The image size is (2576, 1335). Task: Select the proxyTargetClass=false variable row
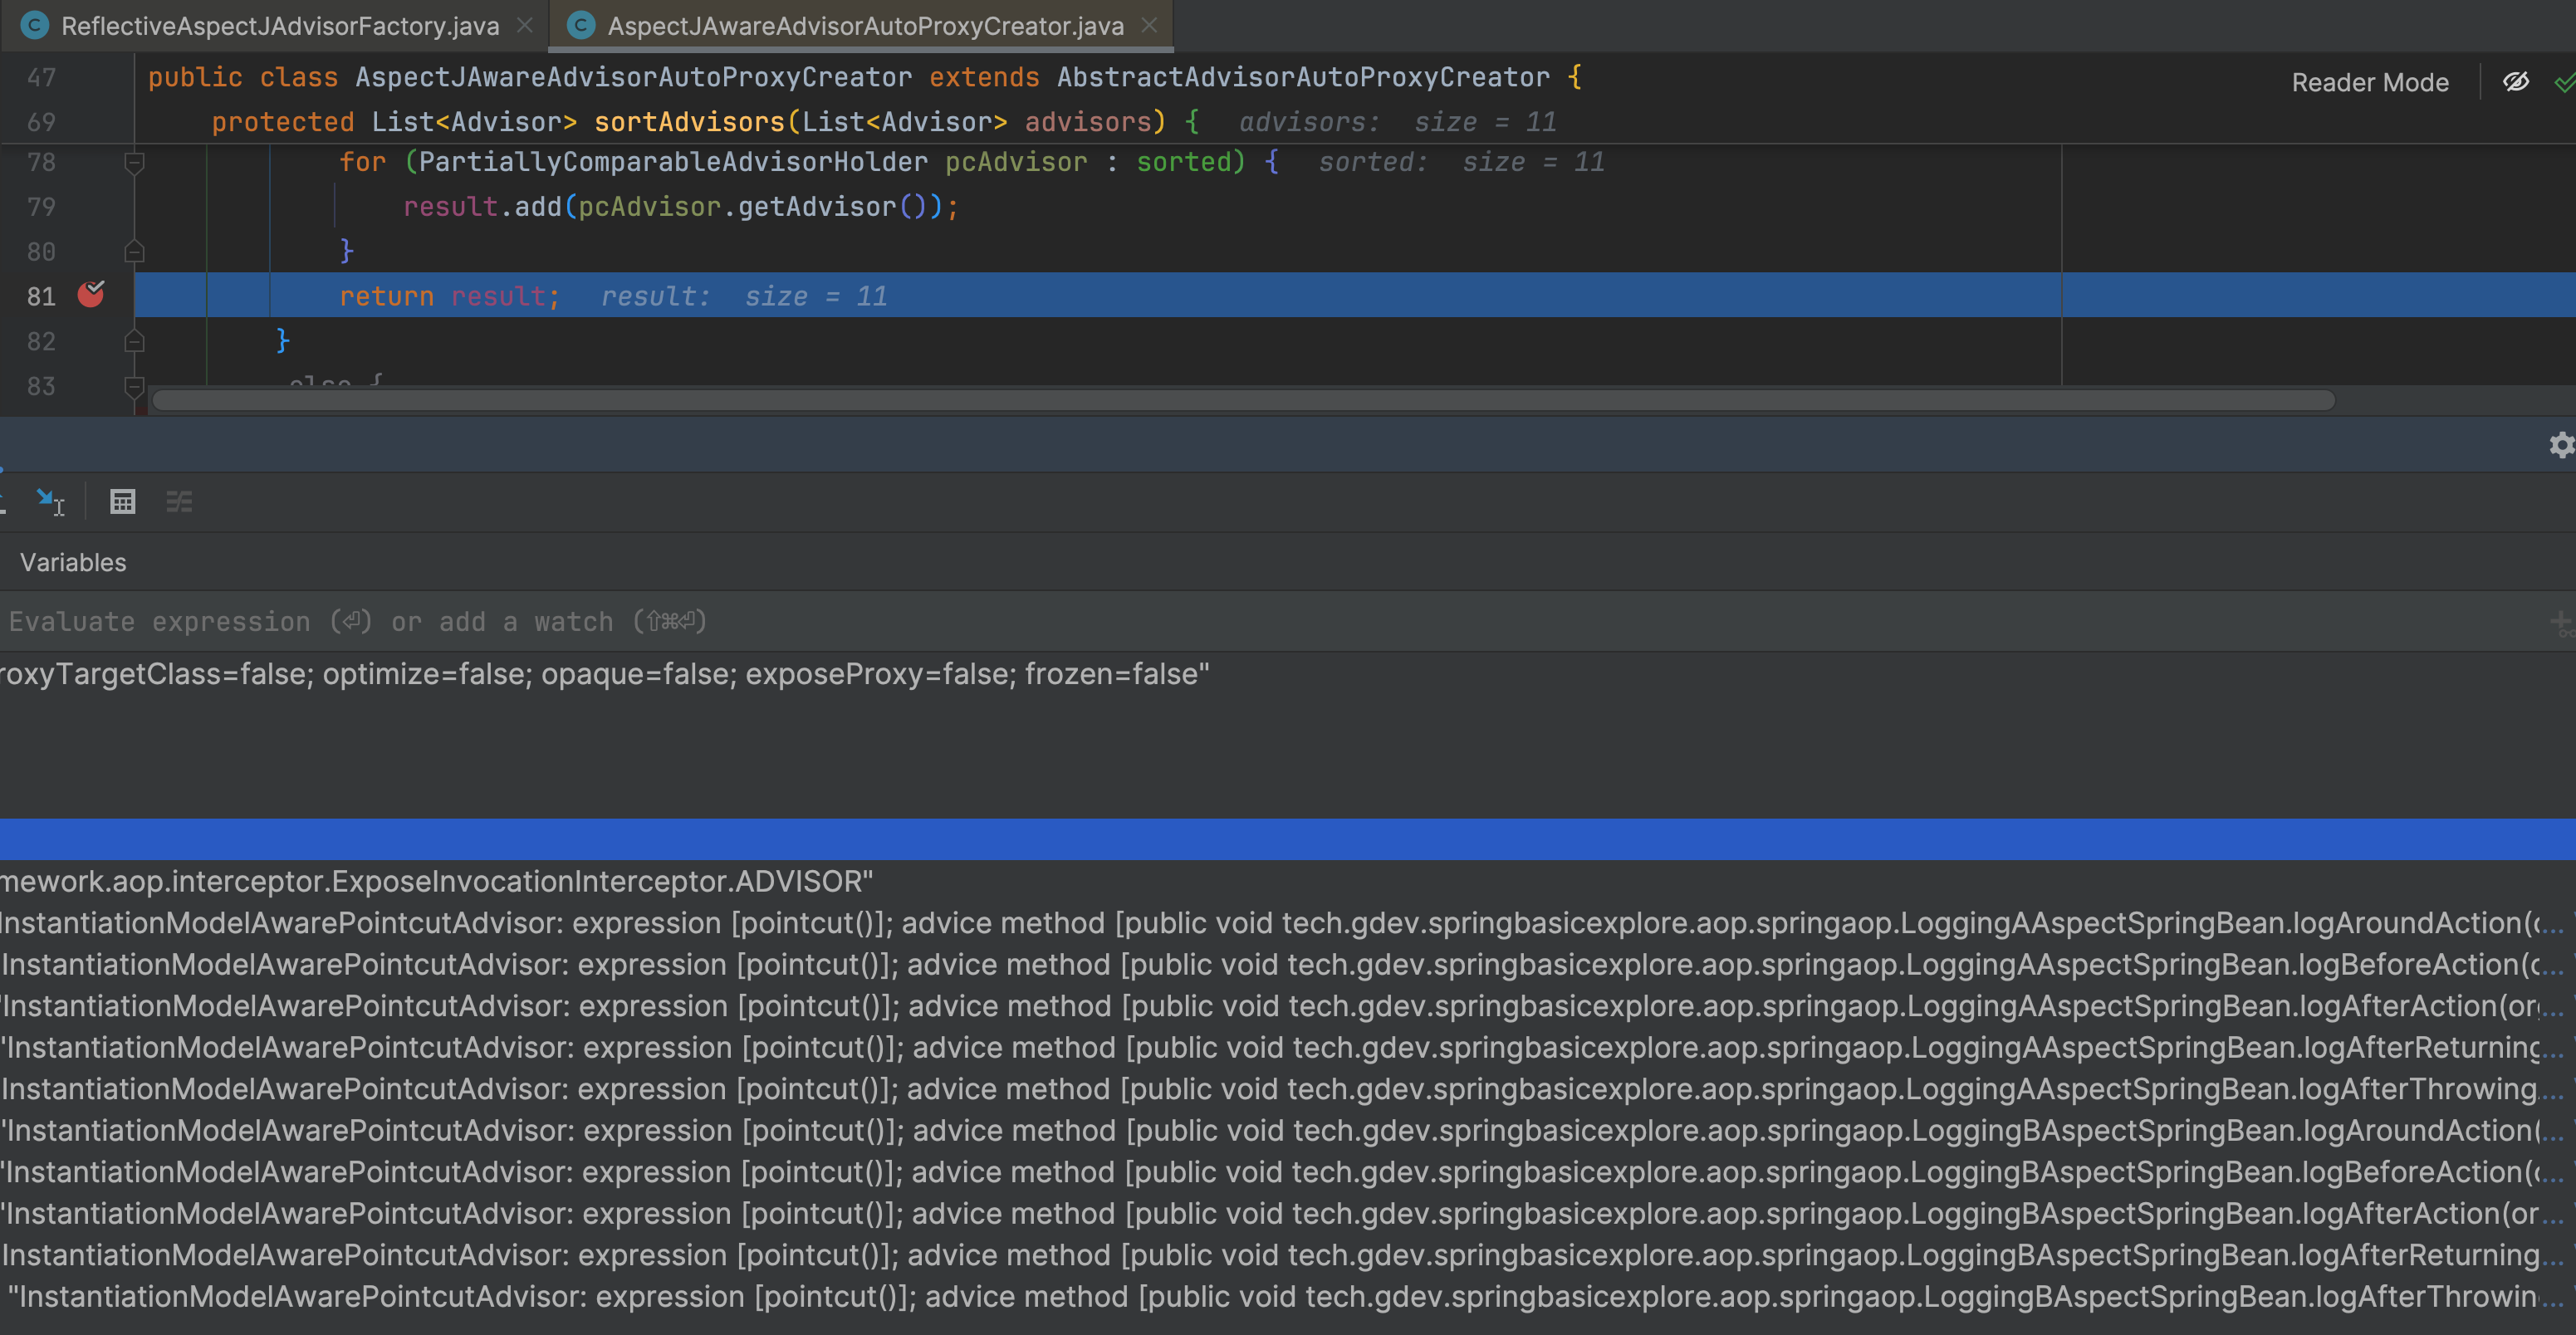pyautogui.click(x=1288, y=674)
